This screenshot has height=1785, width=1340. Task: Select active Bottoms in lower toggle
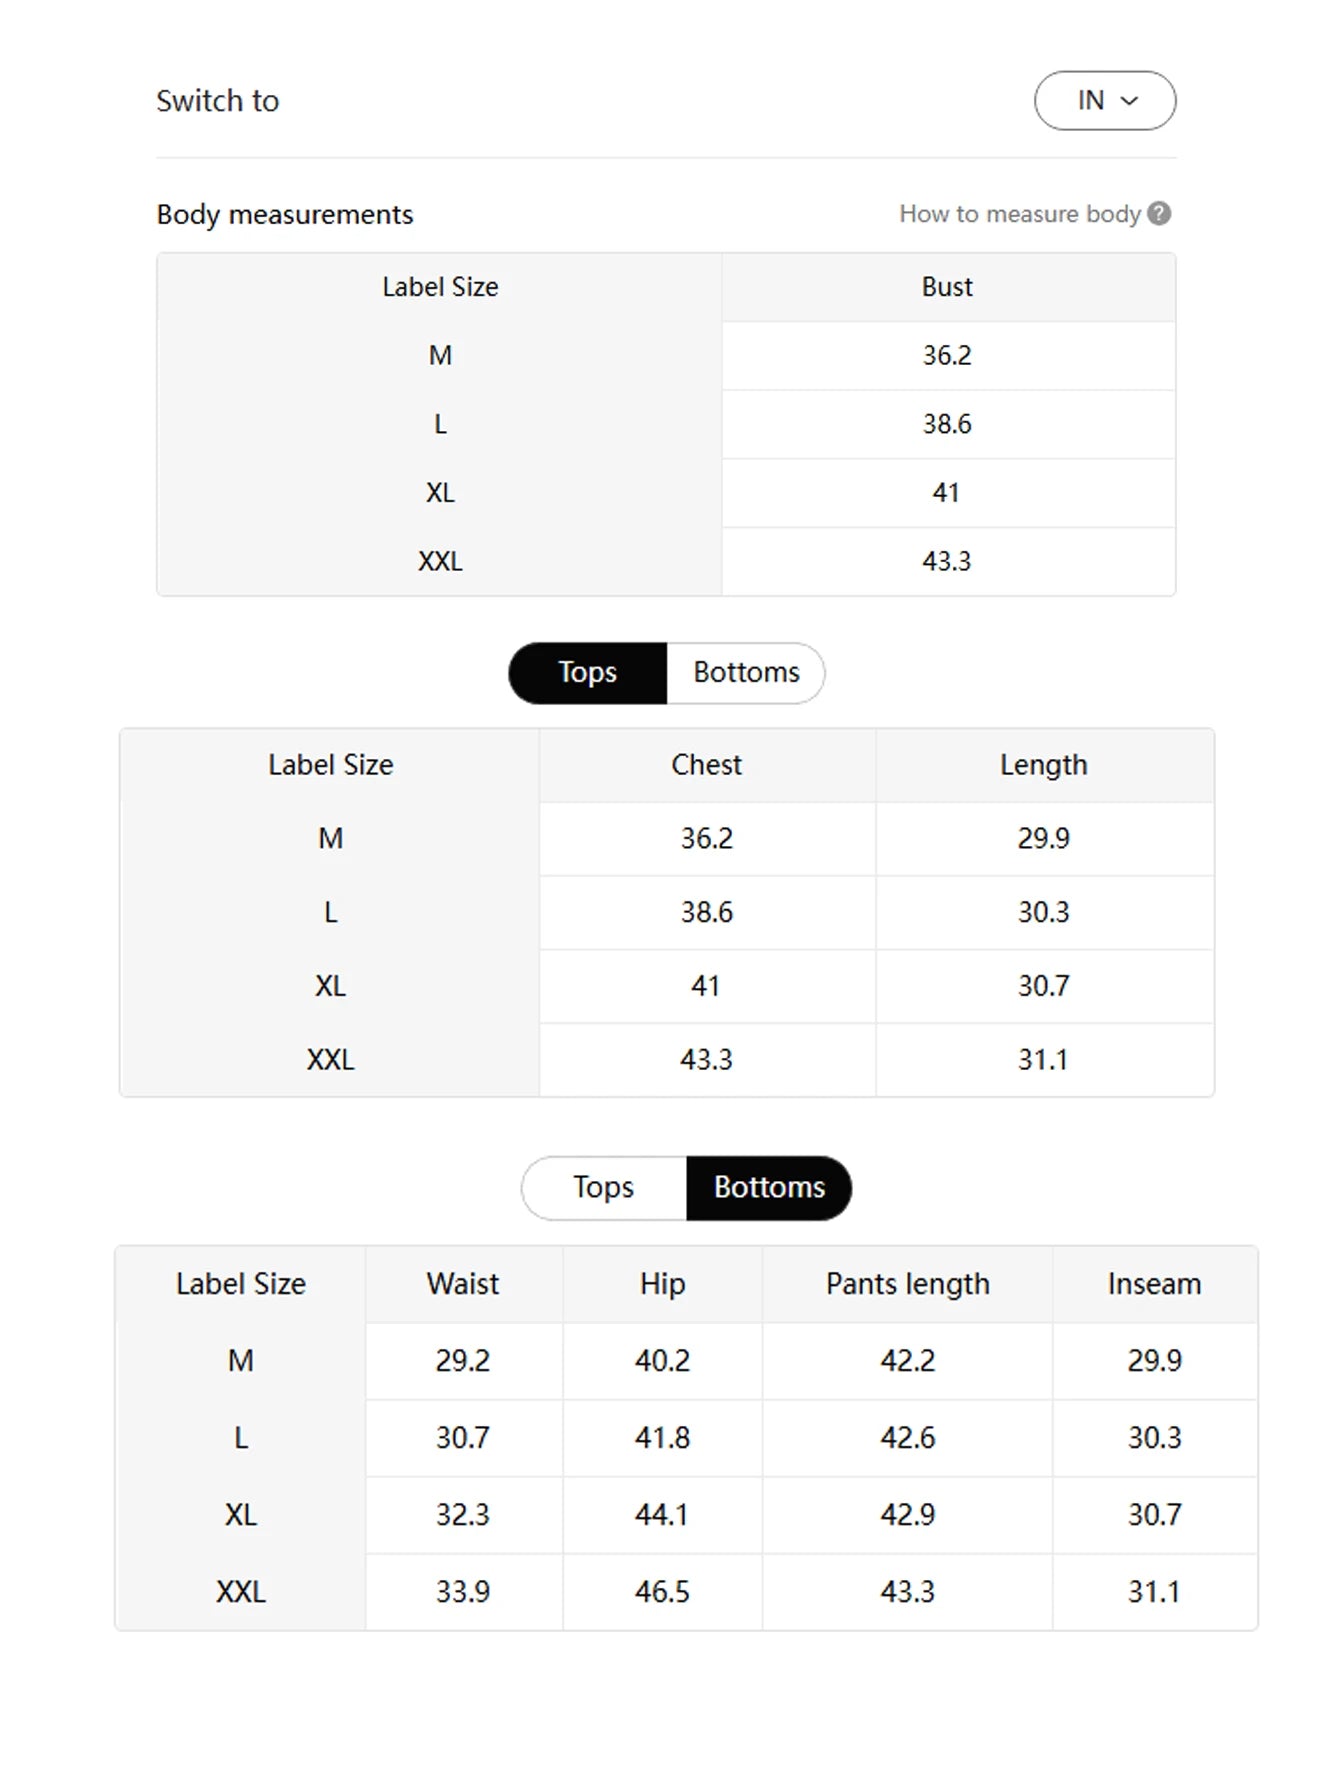(769, 1188)
